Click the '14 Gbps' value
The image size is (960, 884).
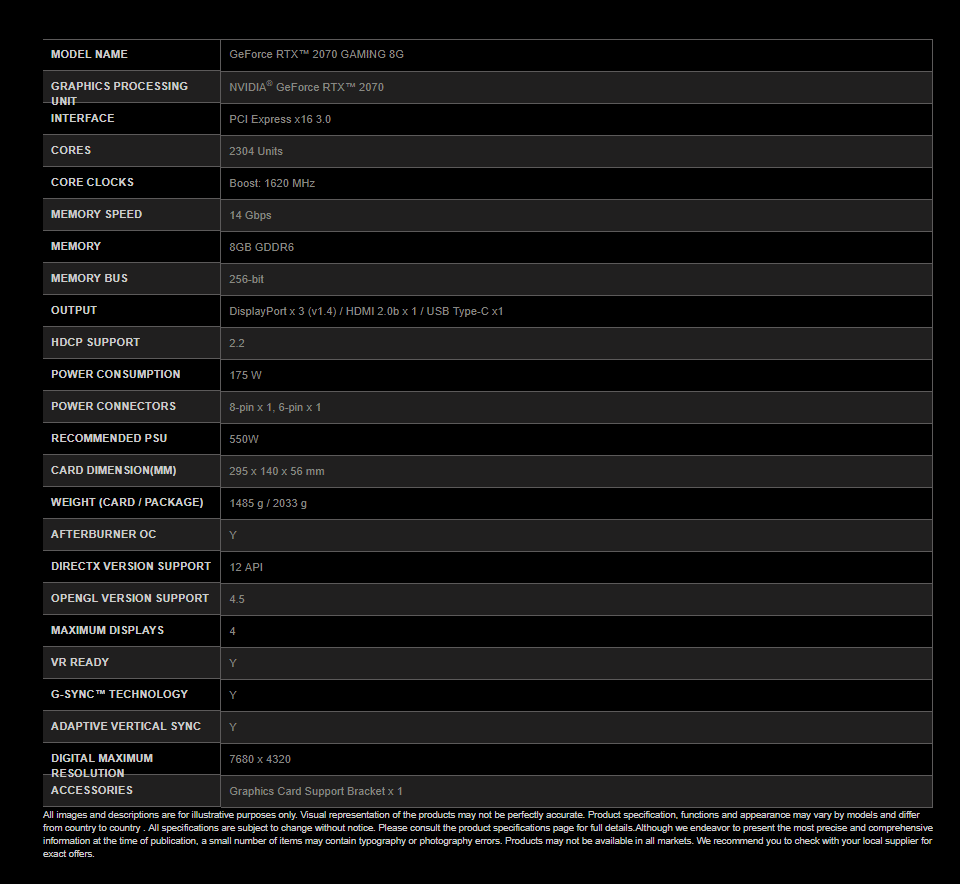[x=250, y=215]
